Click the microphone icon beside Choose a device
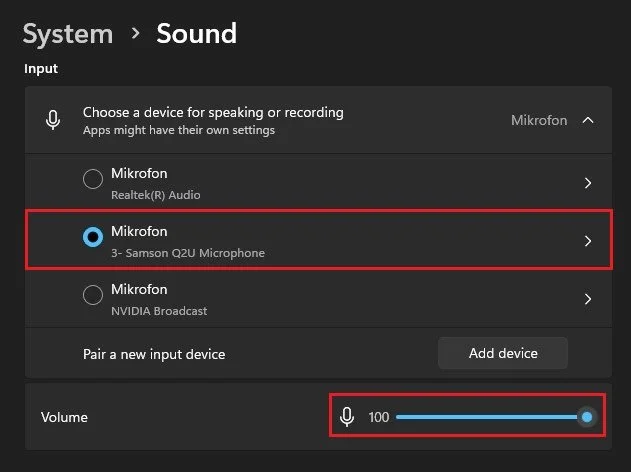This screenshot has width=631, height=472. click(x=54, y=120)
